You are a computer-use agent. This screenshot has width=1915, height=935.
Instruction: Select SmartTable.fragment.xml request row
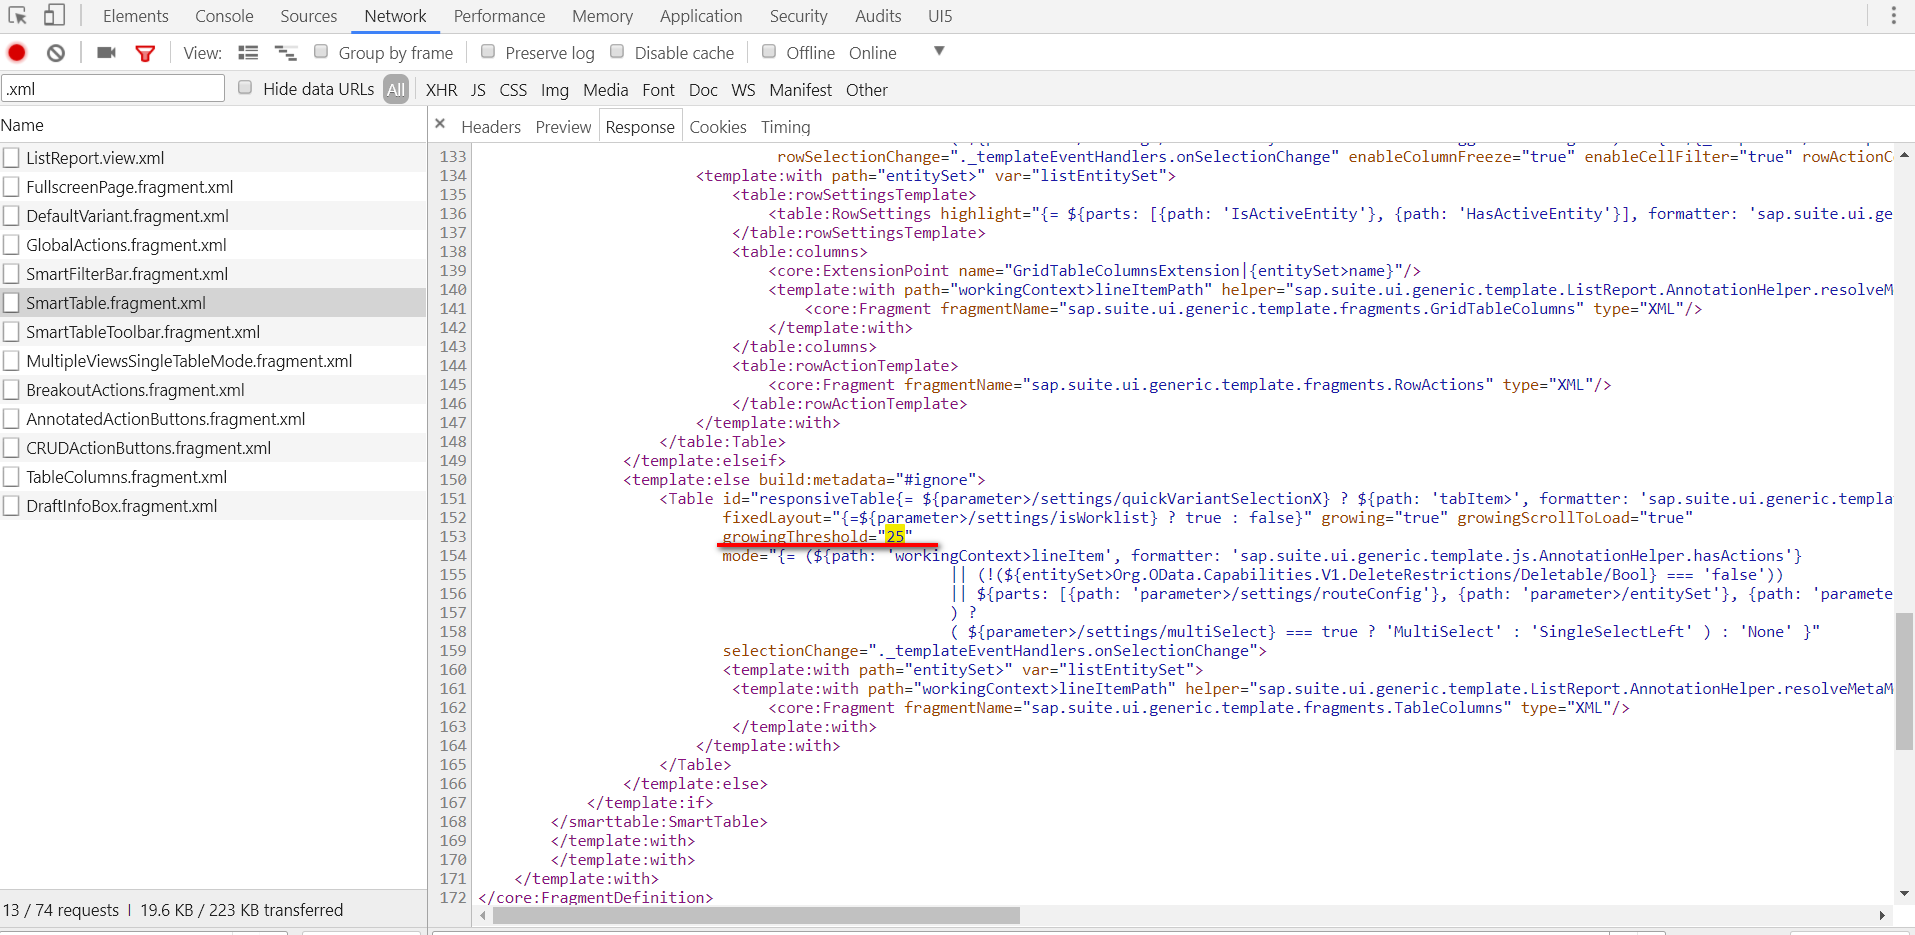(213, 303)
